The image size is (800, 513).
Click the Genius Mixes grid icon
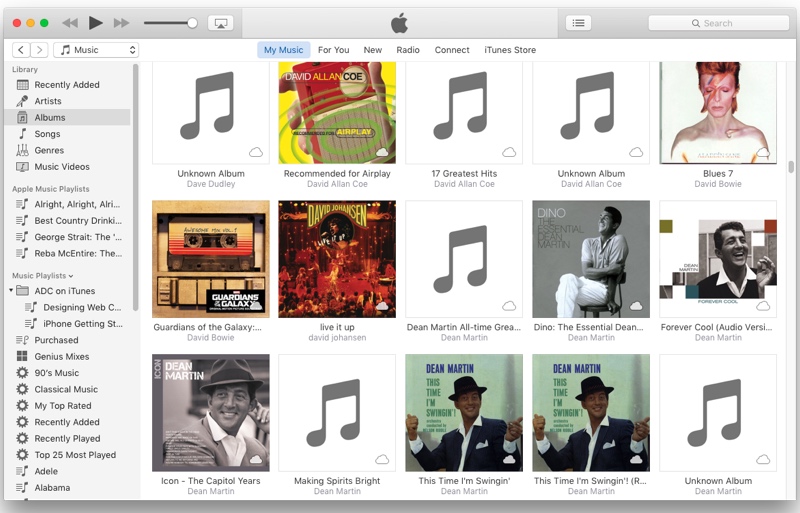[x=22, y=356]
